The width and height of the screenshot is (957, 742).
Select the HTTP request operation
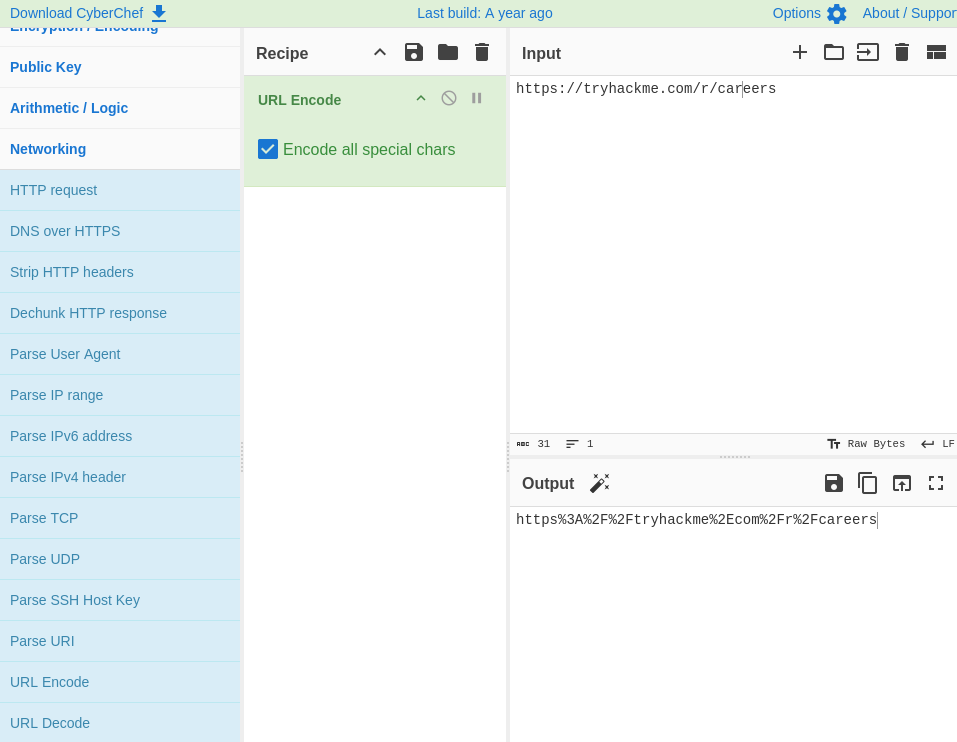coord(120,190)
